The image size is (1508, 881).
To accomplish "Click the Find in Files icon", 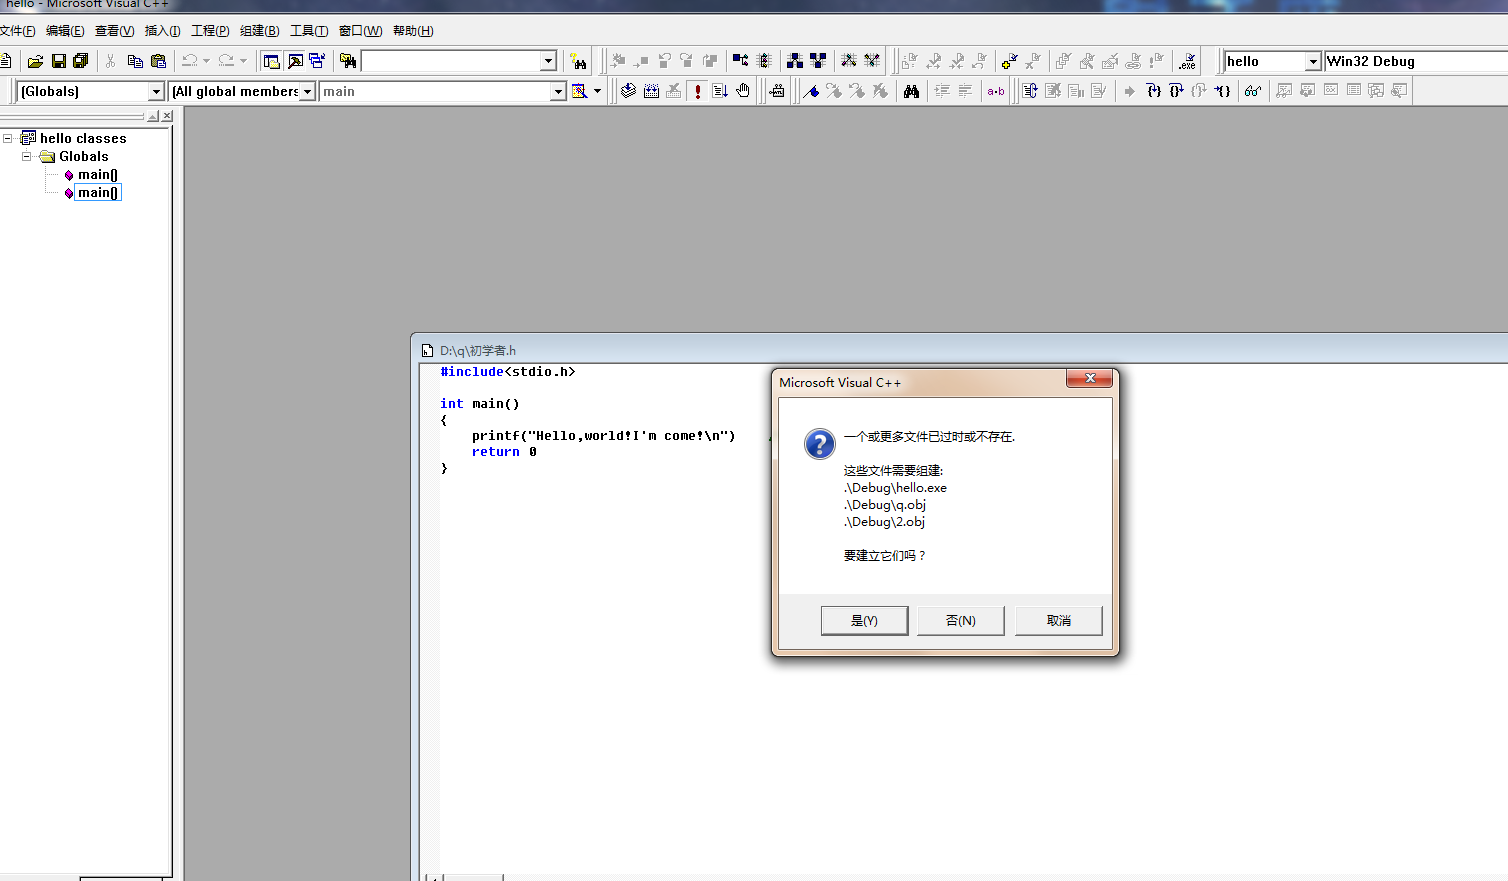I will 348,61.
